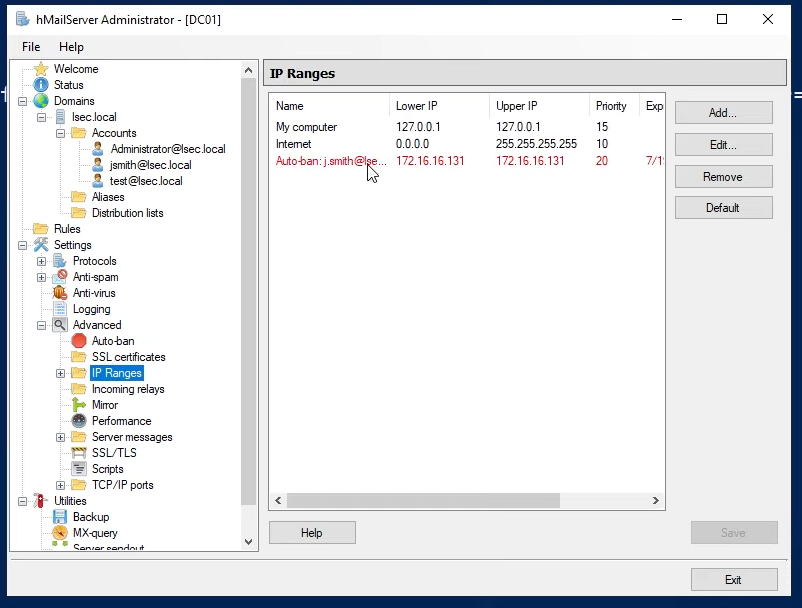Click the list's horizontal scrollbar right arrow
The image size is (802, 608).
(x=656, y=501)
